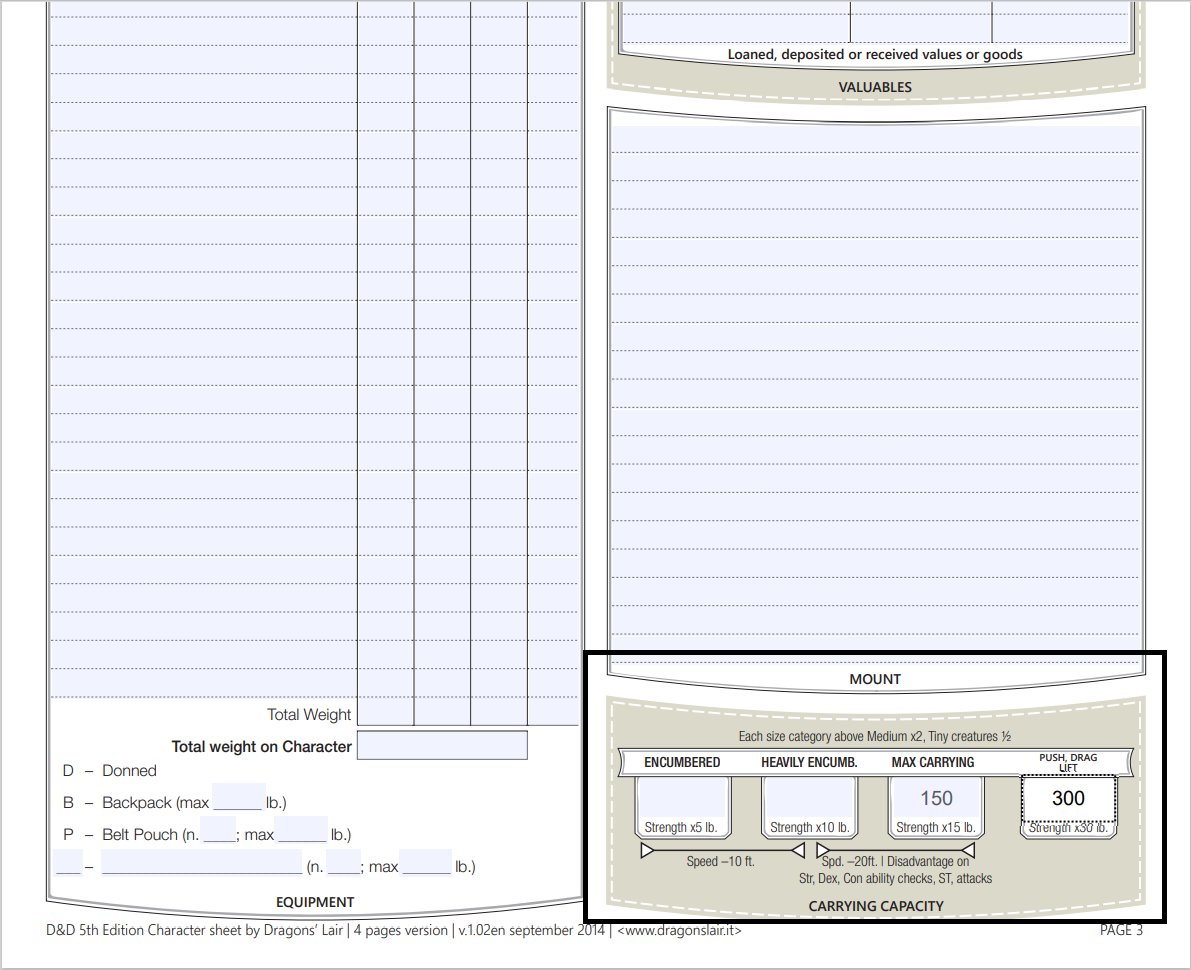This screenshot has height=970, width=1191.
Task: Select the VALUABLES section header
Action: (x=877, y=86)
